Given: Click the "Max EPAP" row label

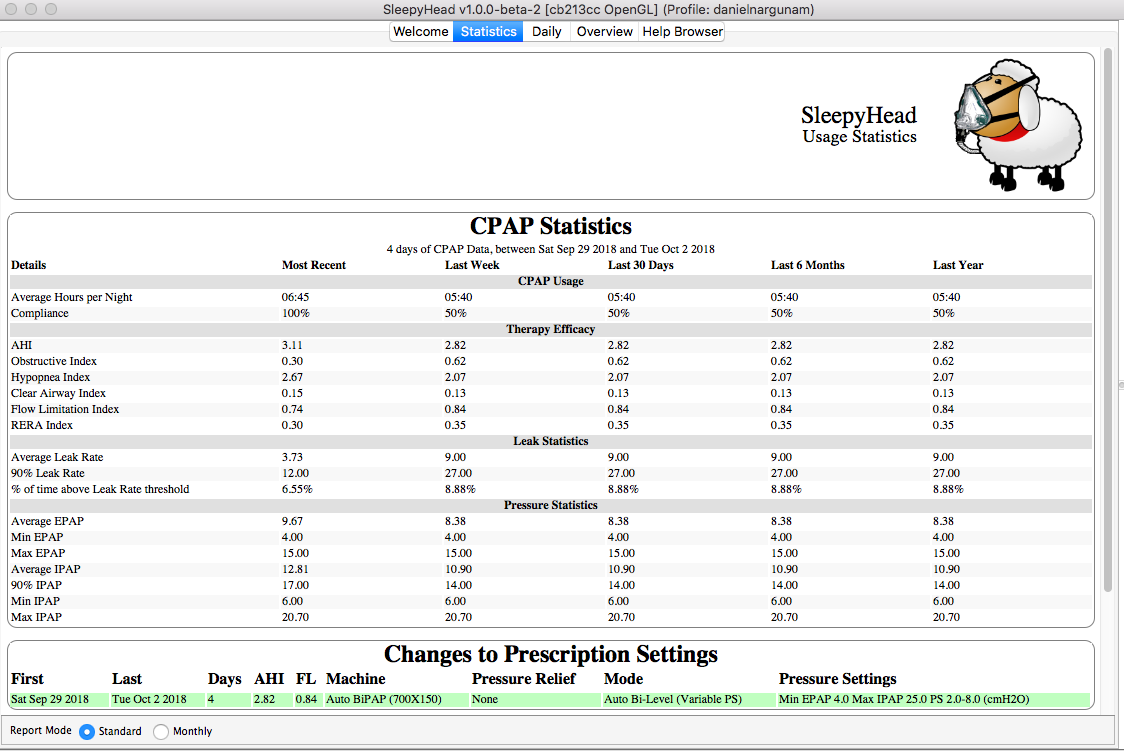Looking at the screenshot, I should 38,553.
